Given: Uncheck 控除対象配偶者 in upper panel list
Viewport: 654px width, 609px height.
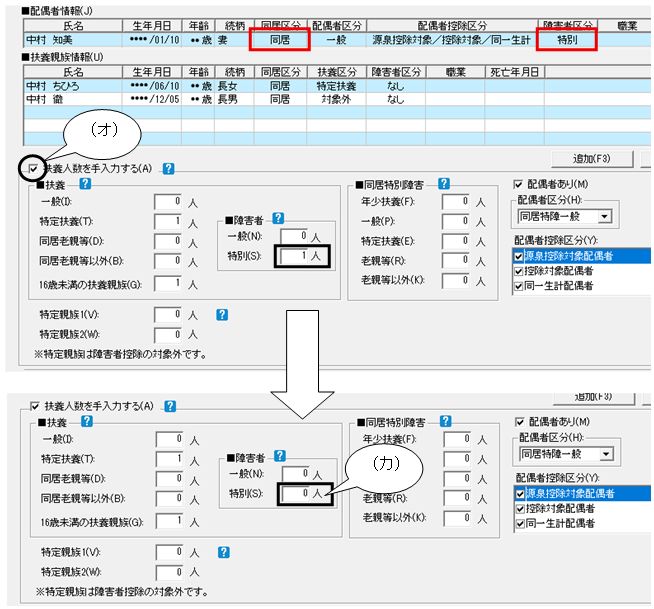Looking at the screenshot, I should coord(518,271).
